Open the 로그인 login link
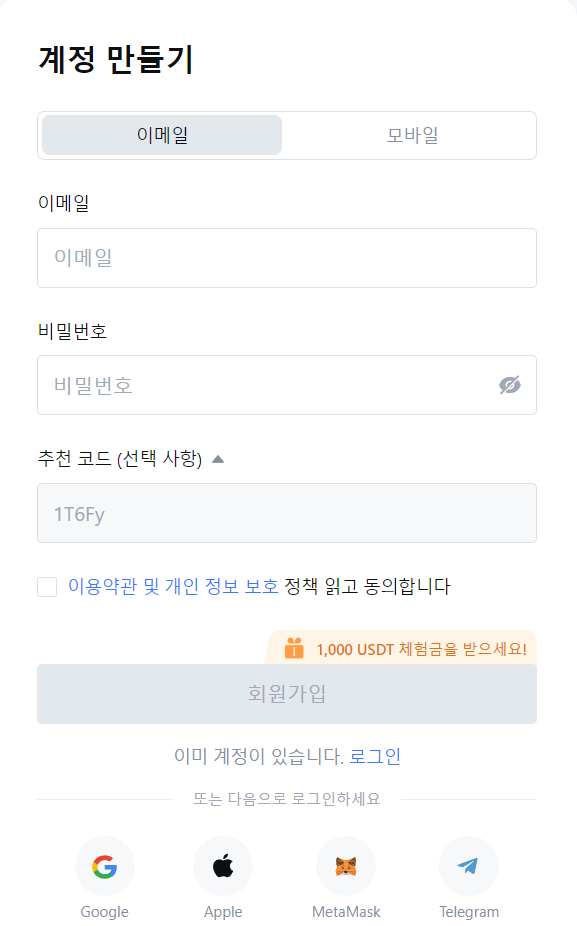The width and height of the screenshot is (577, 926). click(372, 756)
